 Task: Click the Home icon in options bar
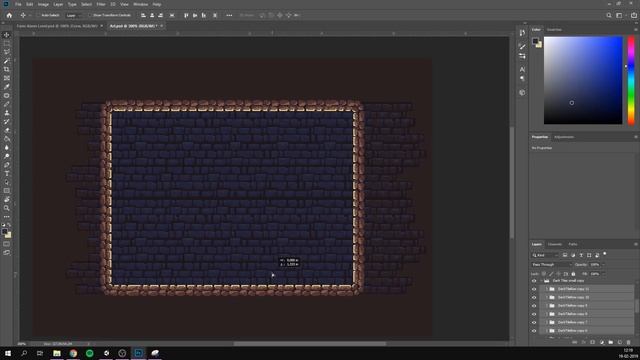tap(9, 15)
